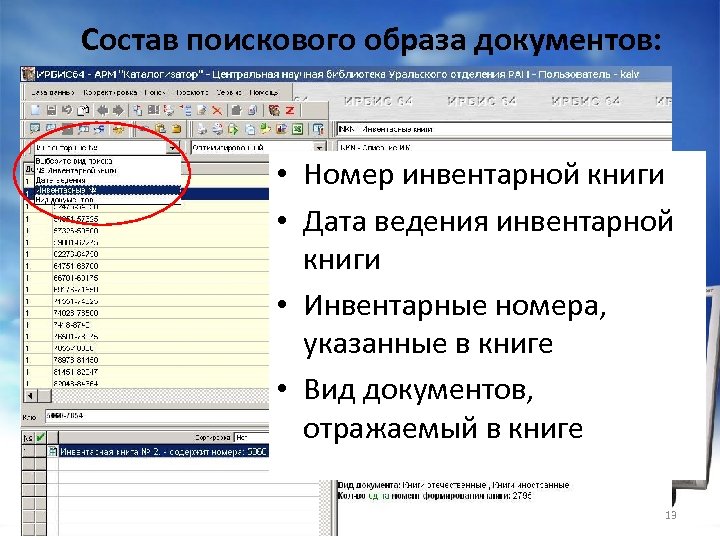Viewport: 720px width, 540px height.
Task: Click the list horizontal scrollbar left arrow
Action: [x=30, y=395]
